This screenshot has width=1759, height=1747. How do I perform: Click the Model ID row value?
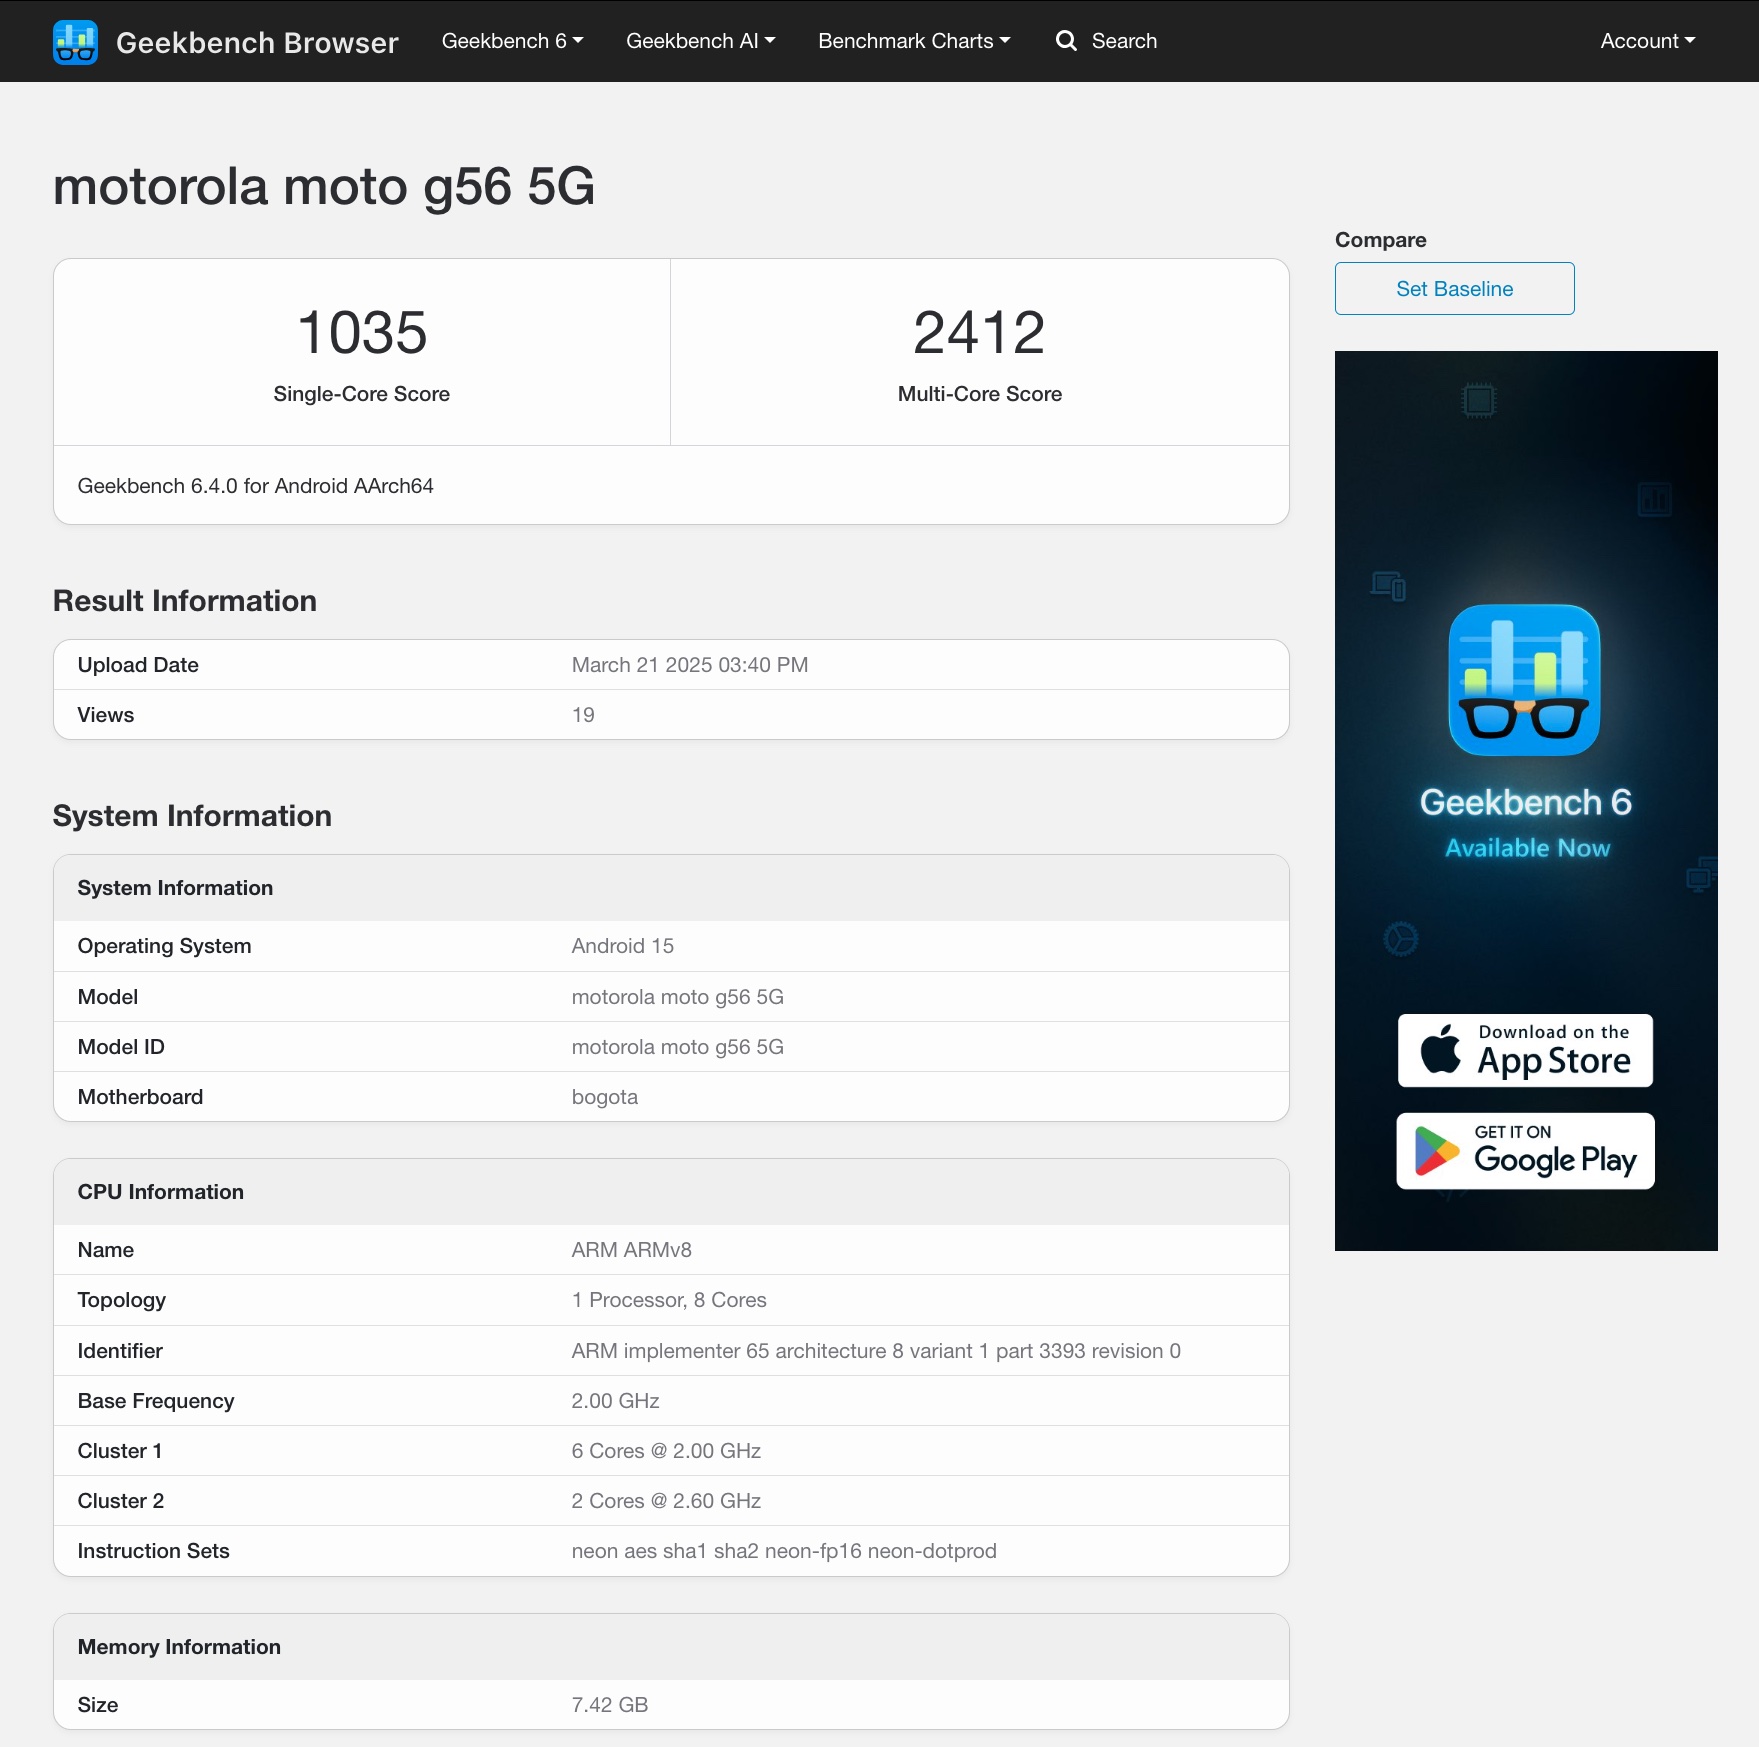pyautogui.click(x=678, y=1047)
